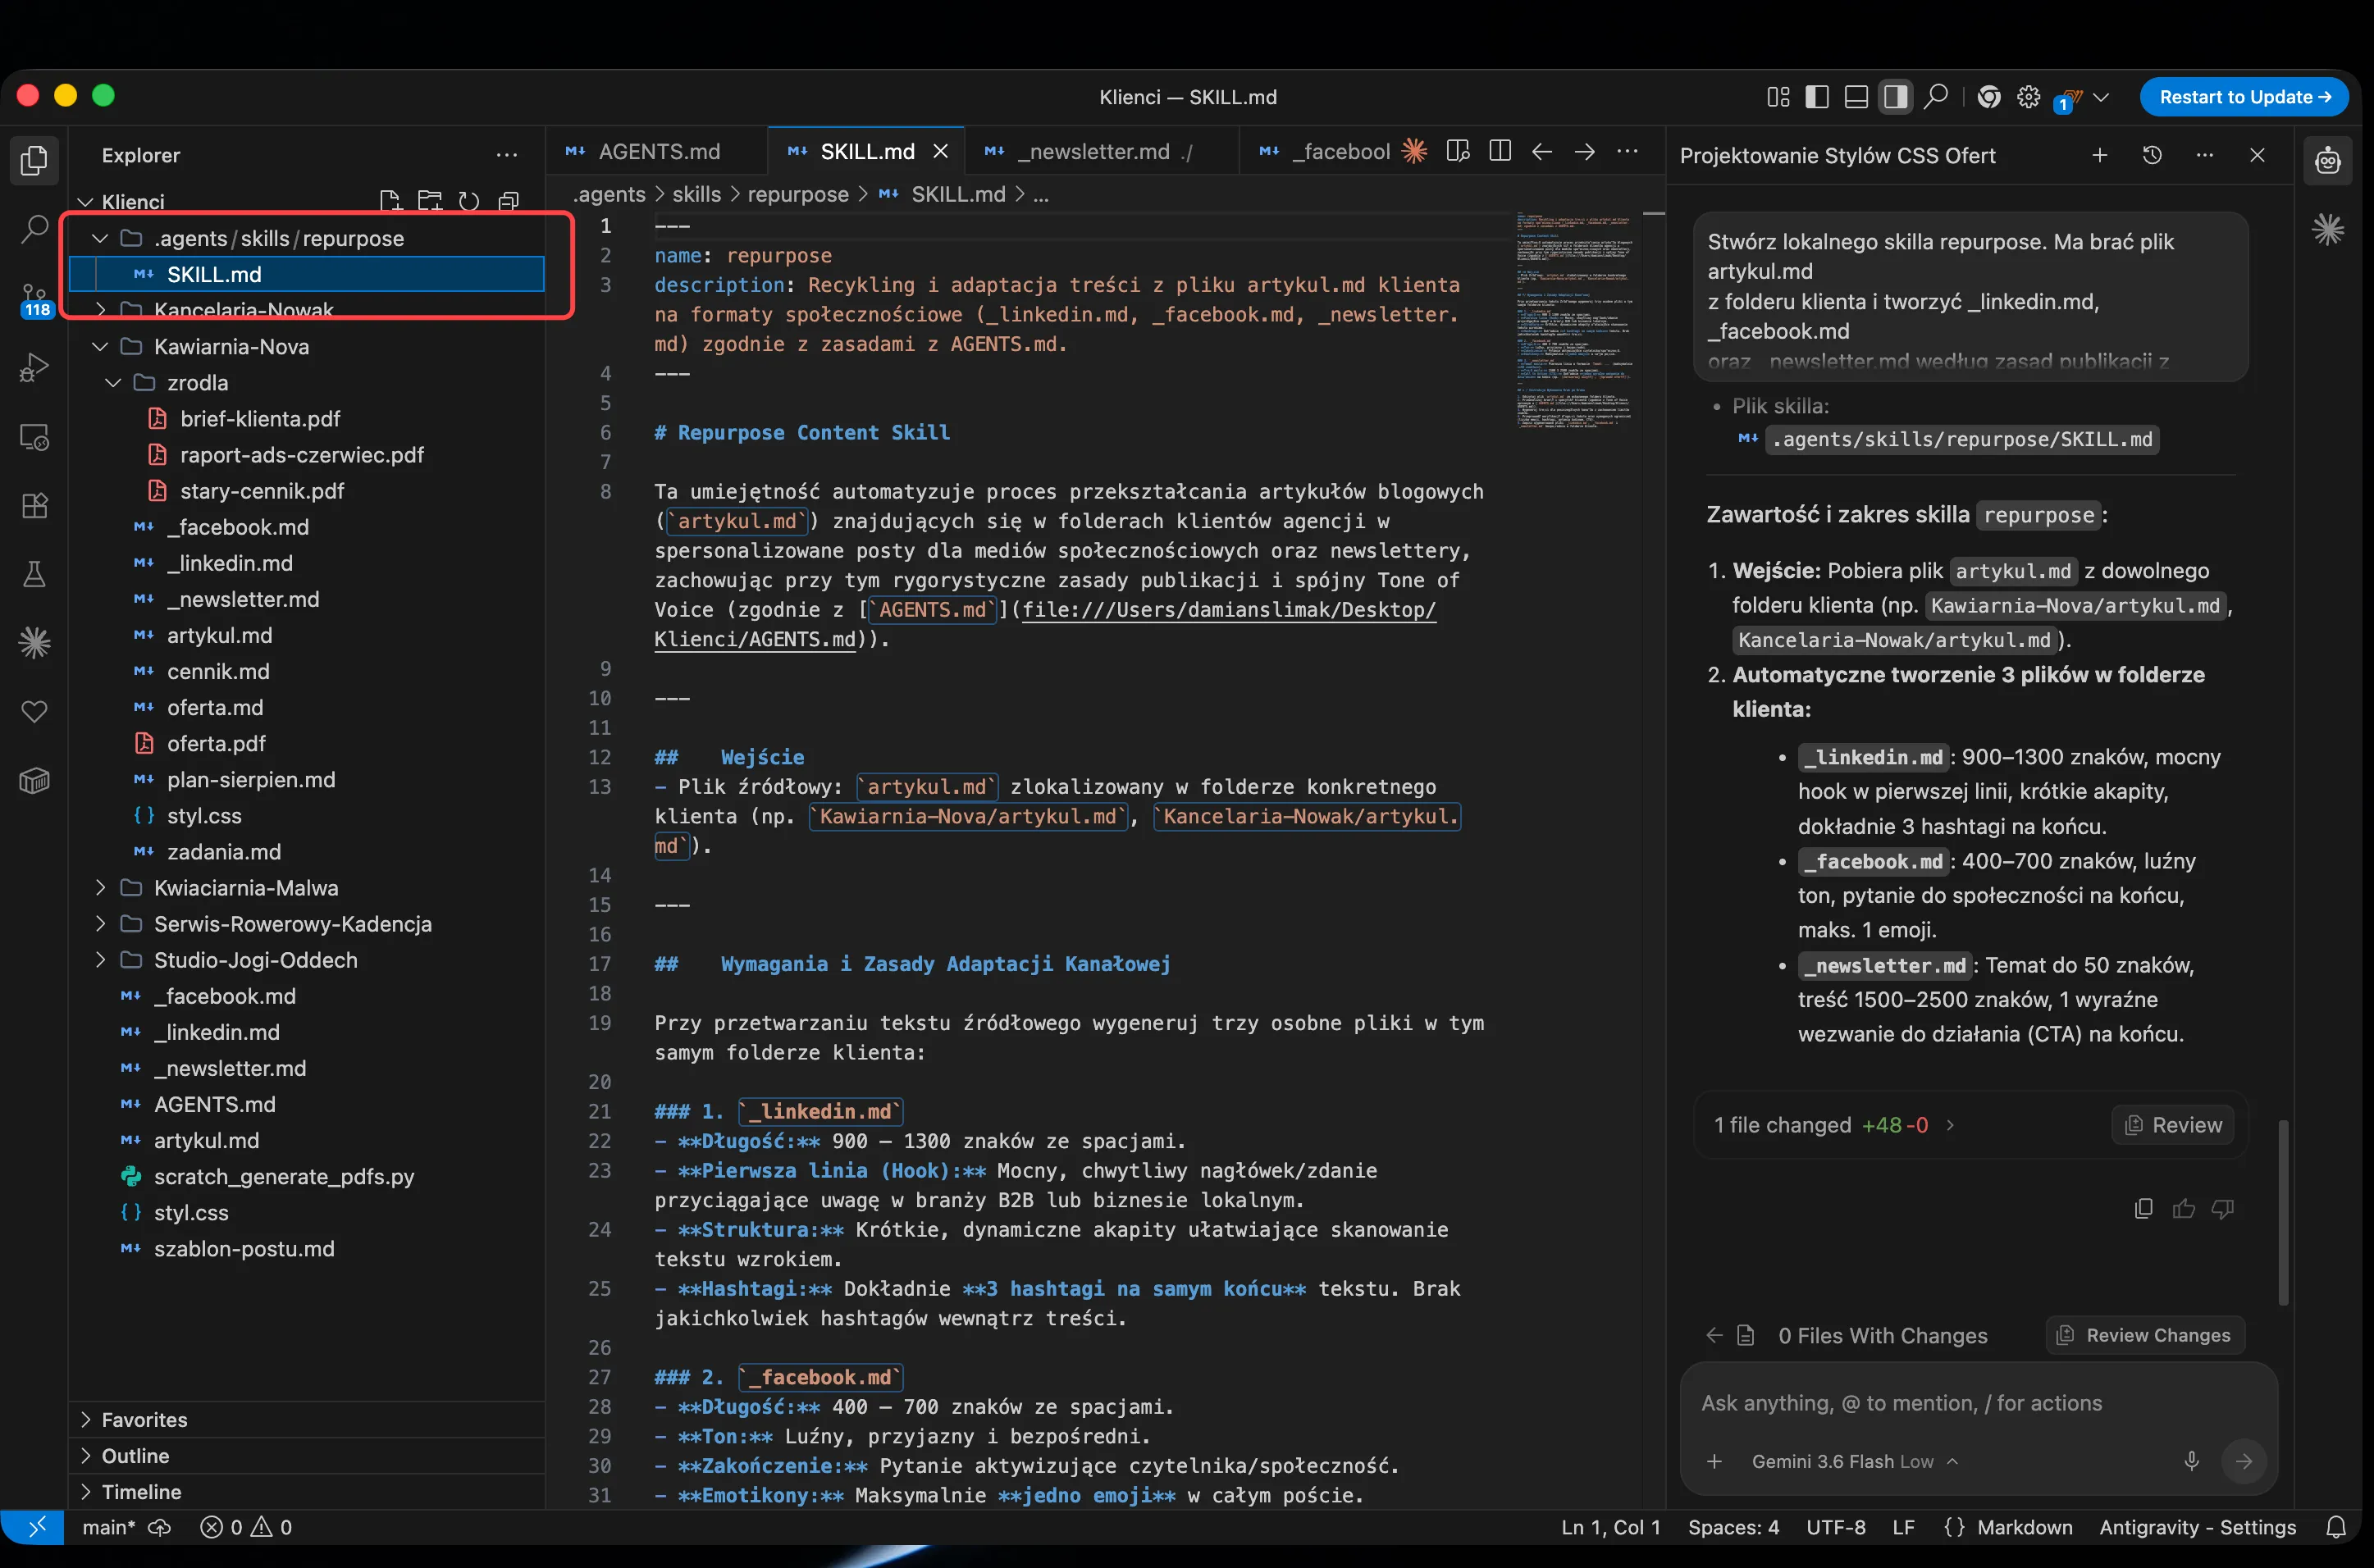Viewport: 2374px width, 1568px height.
Task: Click Restart to Update button
Action: [x=2244, y=97]
